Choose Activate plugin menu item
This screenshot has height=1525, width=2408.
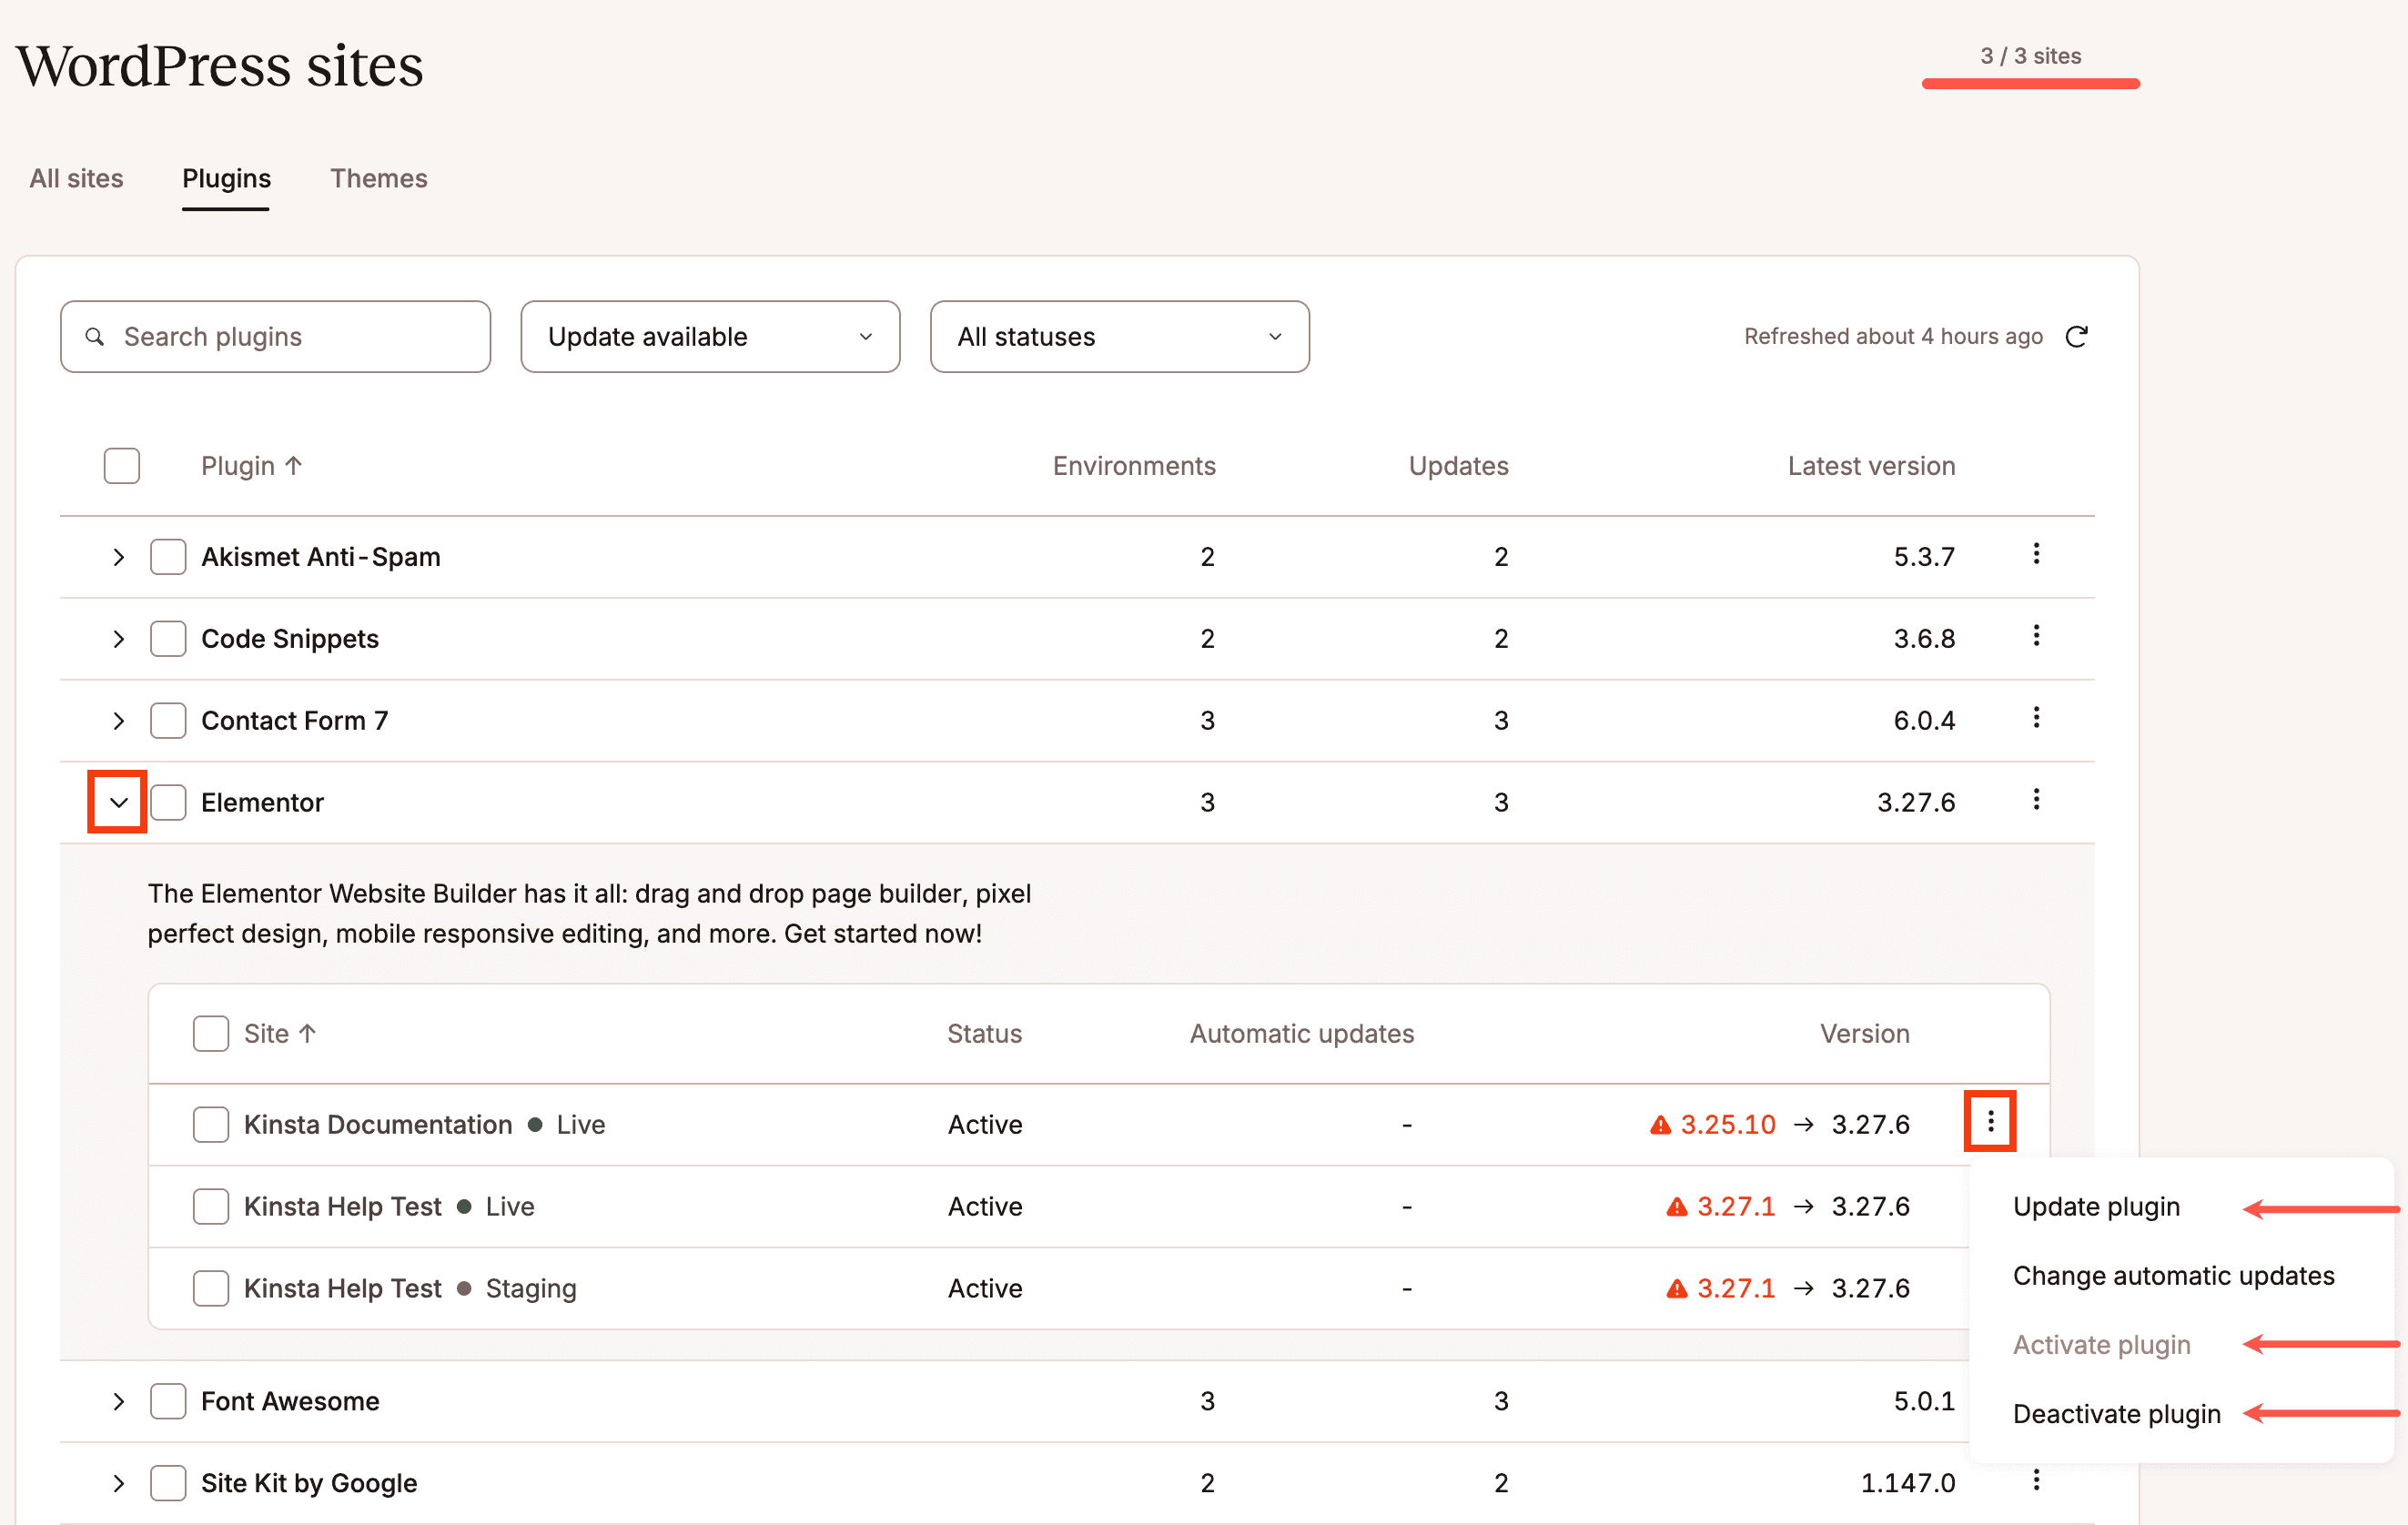2101,1345
